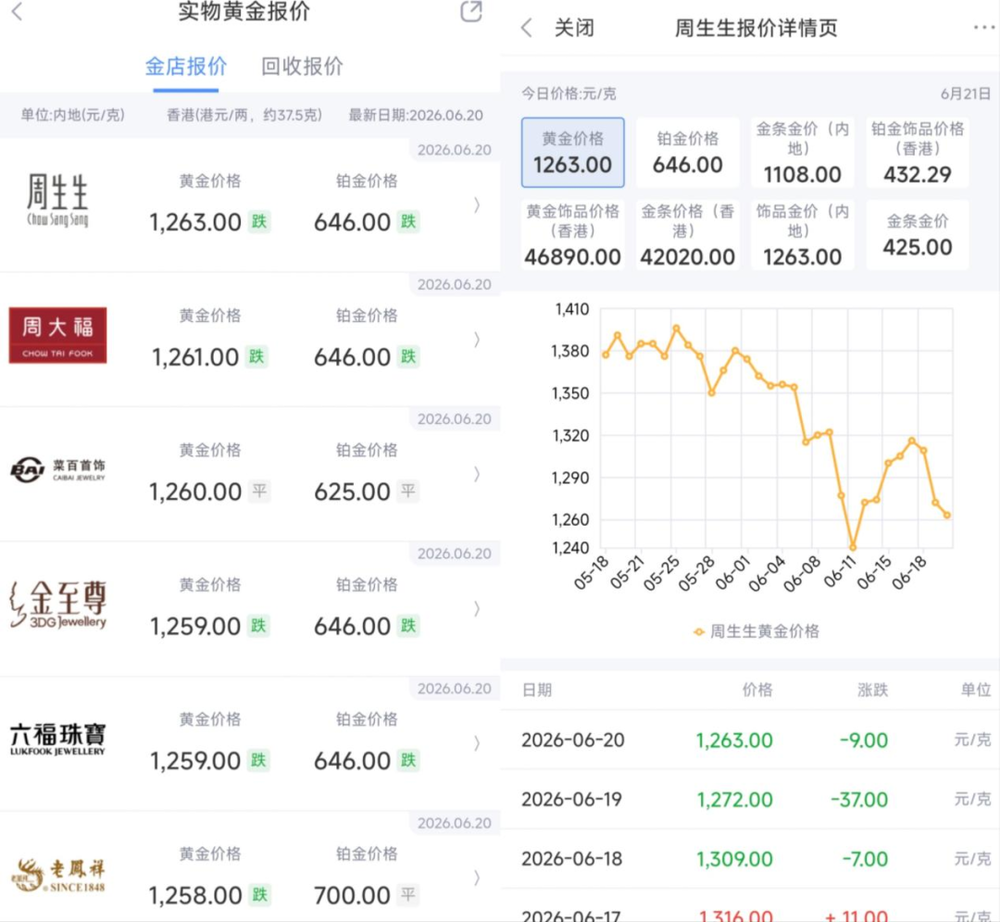The image size is (1000, 922).
Task: Tap 单位:内地(元/克) label
Action: coord(73,115)
